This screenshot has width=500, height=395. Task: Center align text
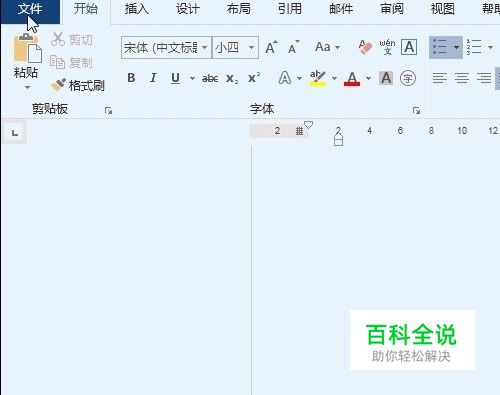pos(462,78)
